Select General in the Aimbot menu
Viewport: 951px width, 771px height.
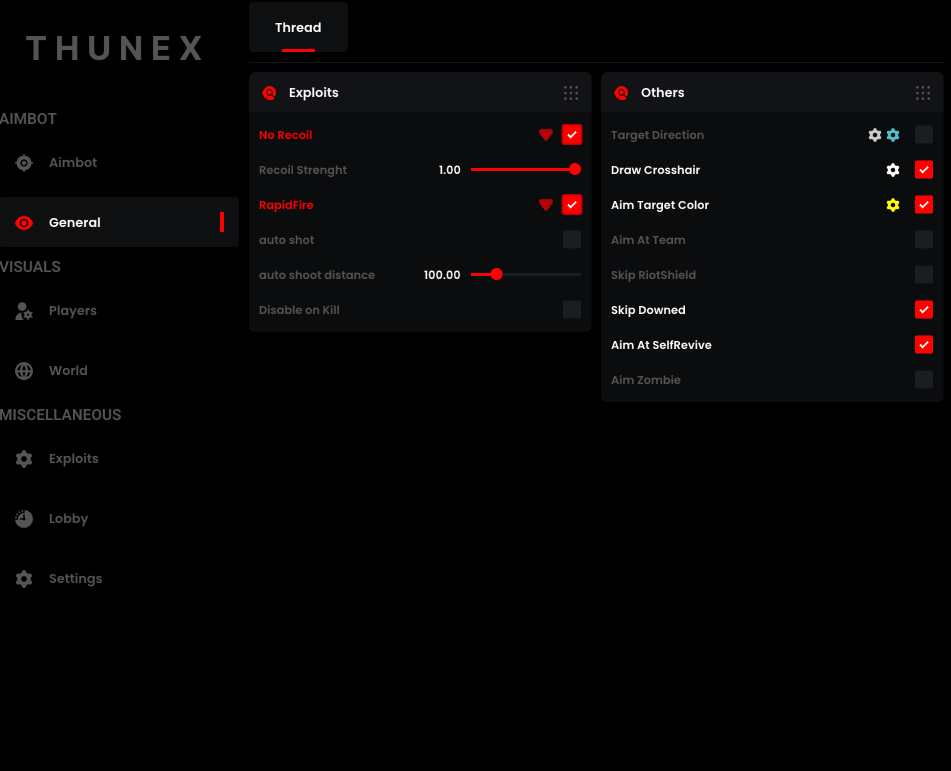tap(75, 222)
